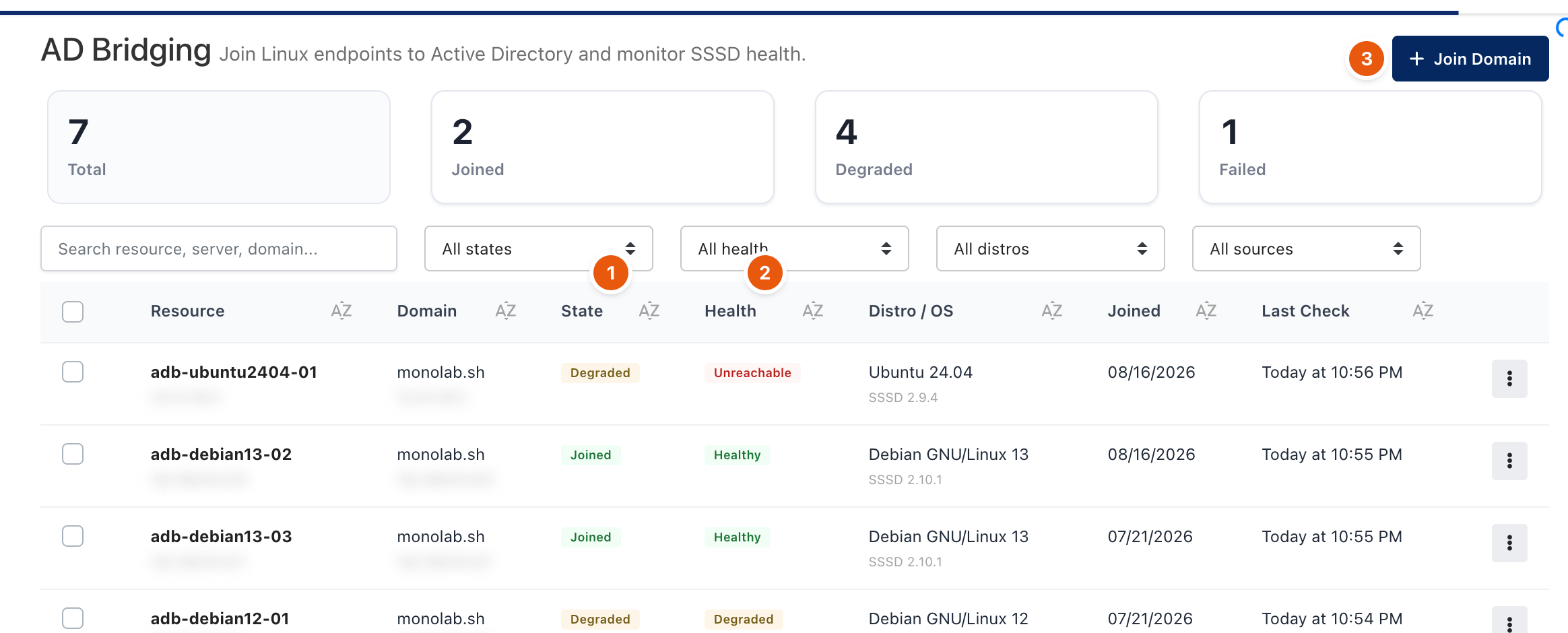Screen dimensions: 1568x633
Task: Click the Join Domain button
Action: pyautogui.click(x=1470, y=59)
